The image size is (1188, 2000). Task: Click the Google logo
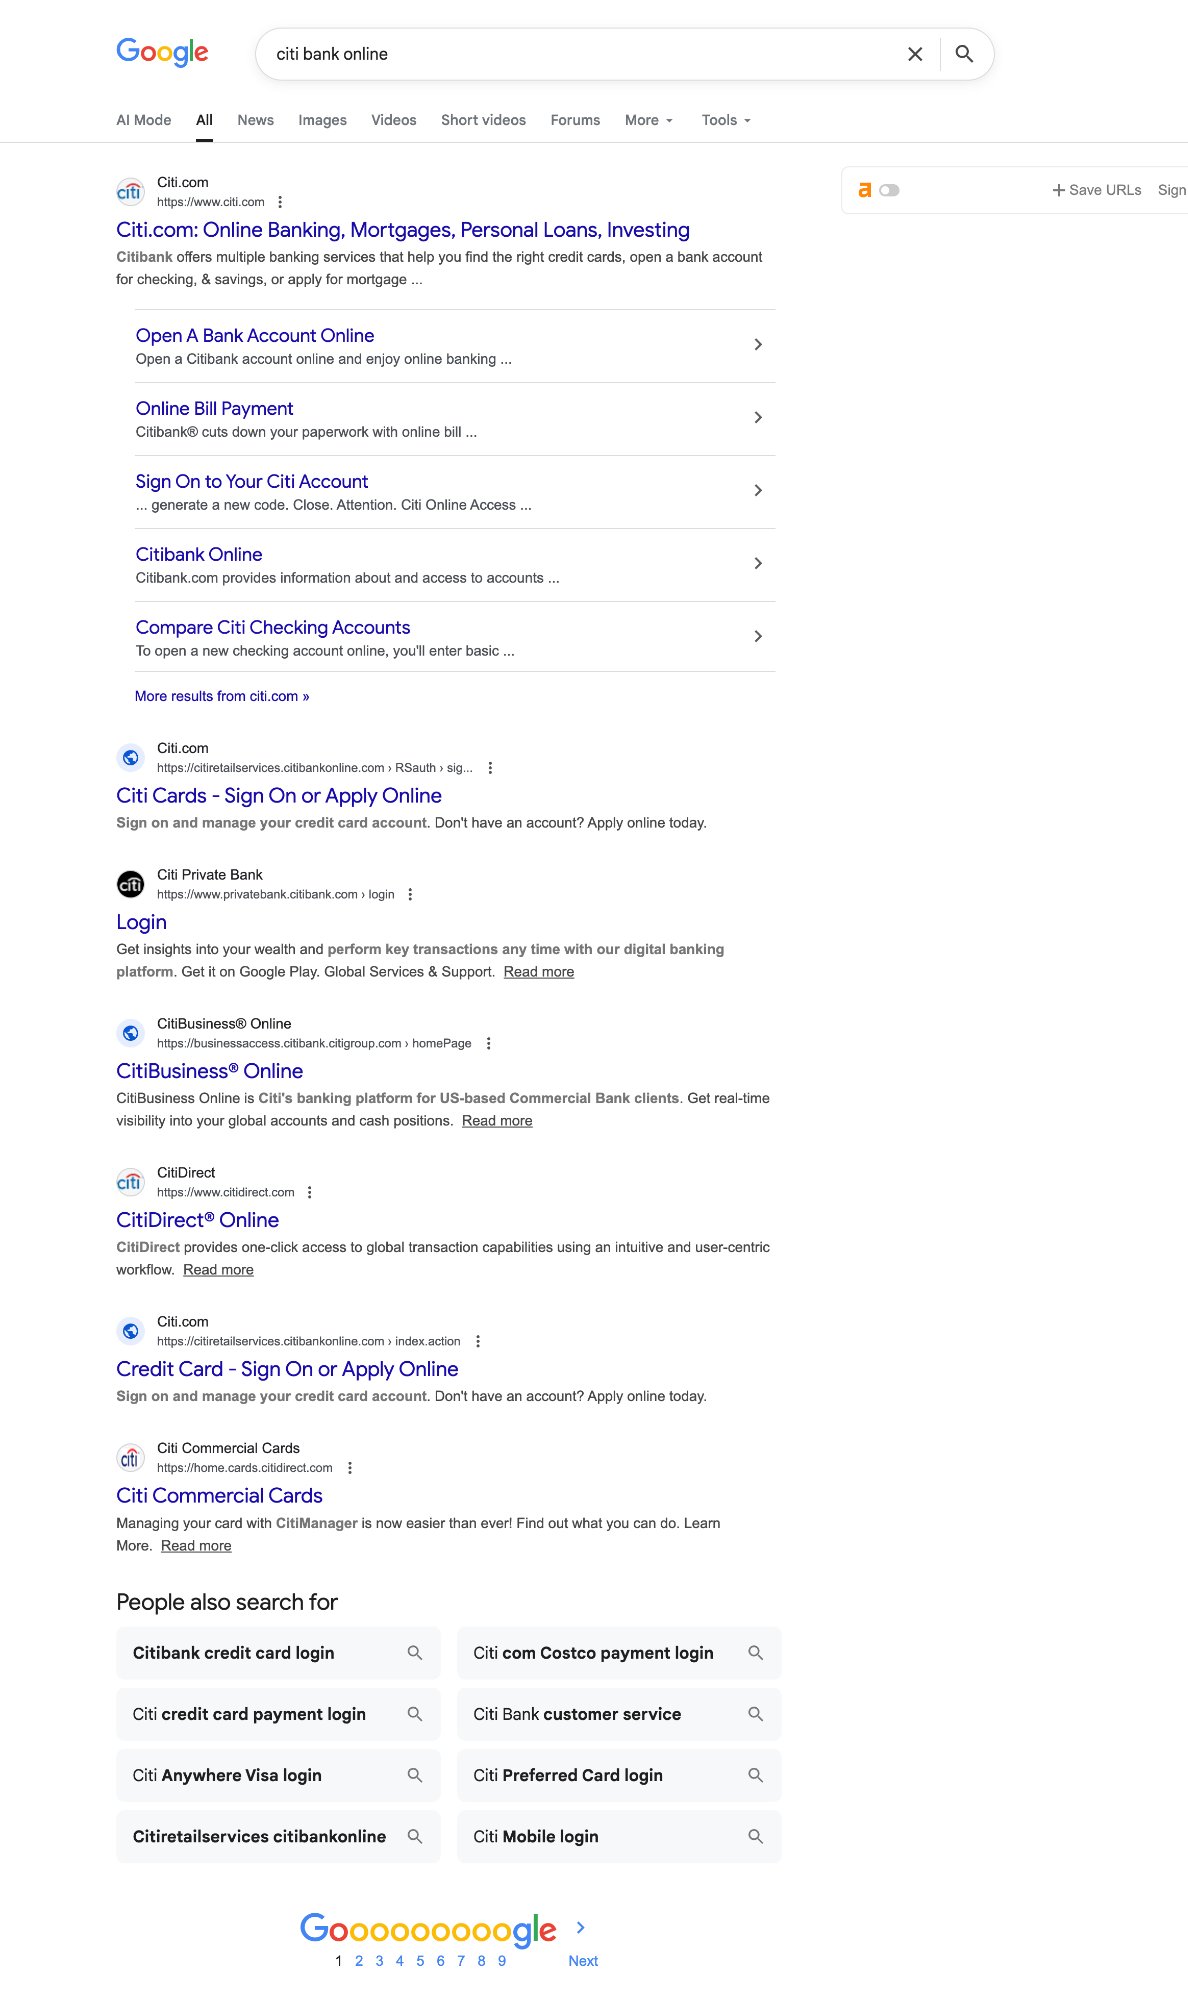162,53
